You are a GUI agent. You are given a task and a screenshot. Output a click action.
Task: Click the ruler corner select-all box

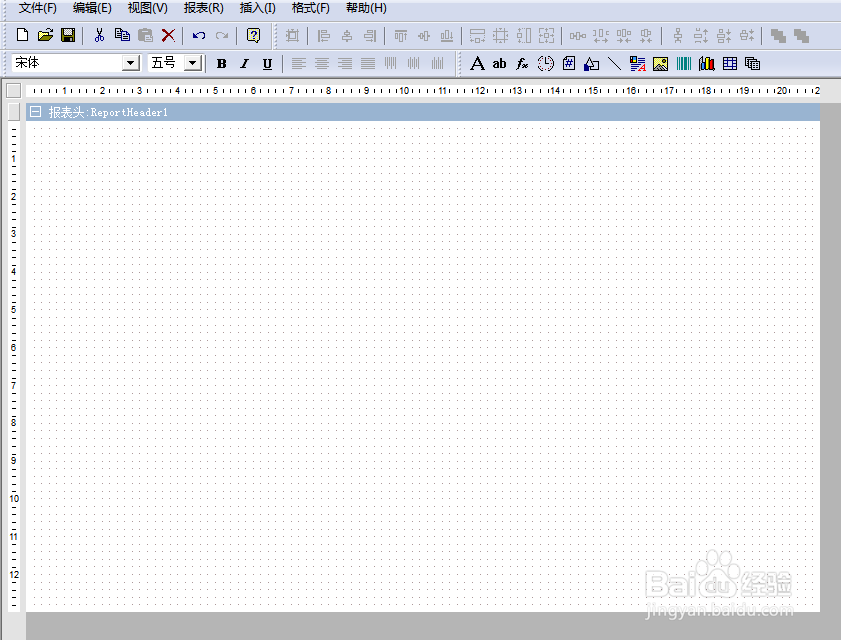(13, 91)
